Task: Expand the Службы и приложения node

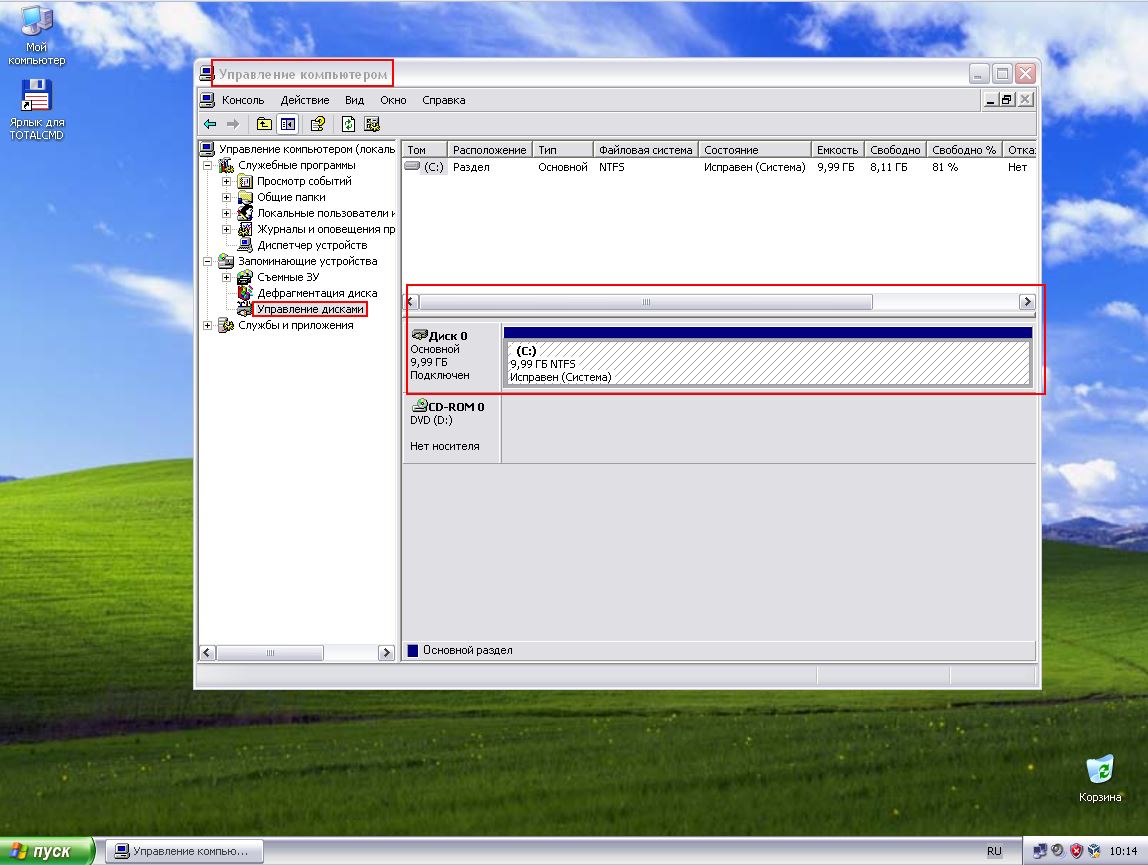Action: pos(207,325)
